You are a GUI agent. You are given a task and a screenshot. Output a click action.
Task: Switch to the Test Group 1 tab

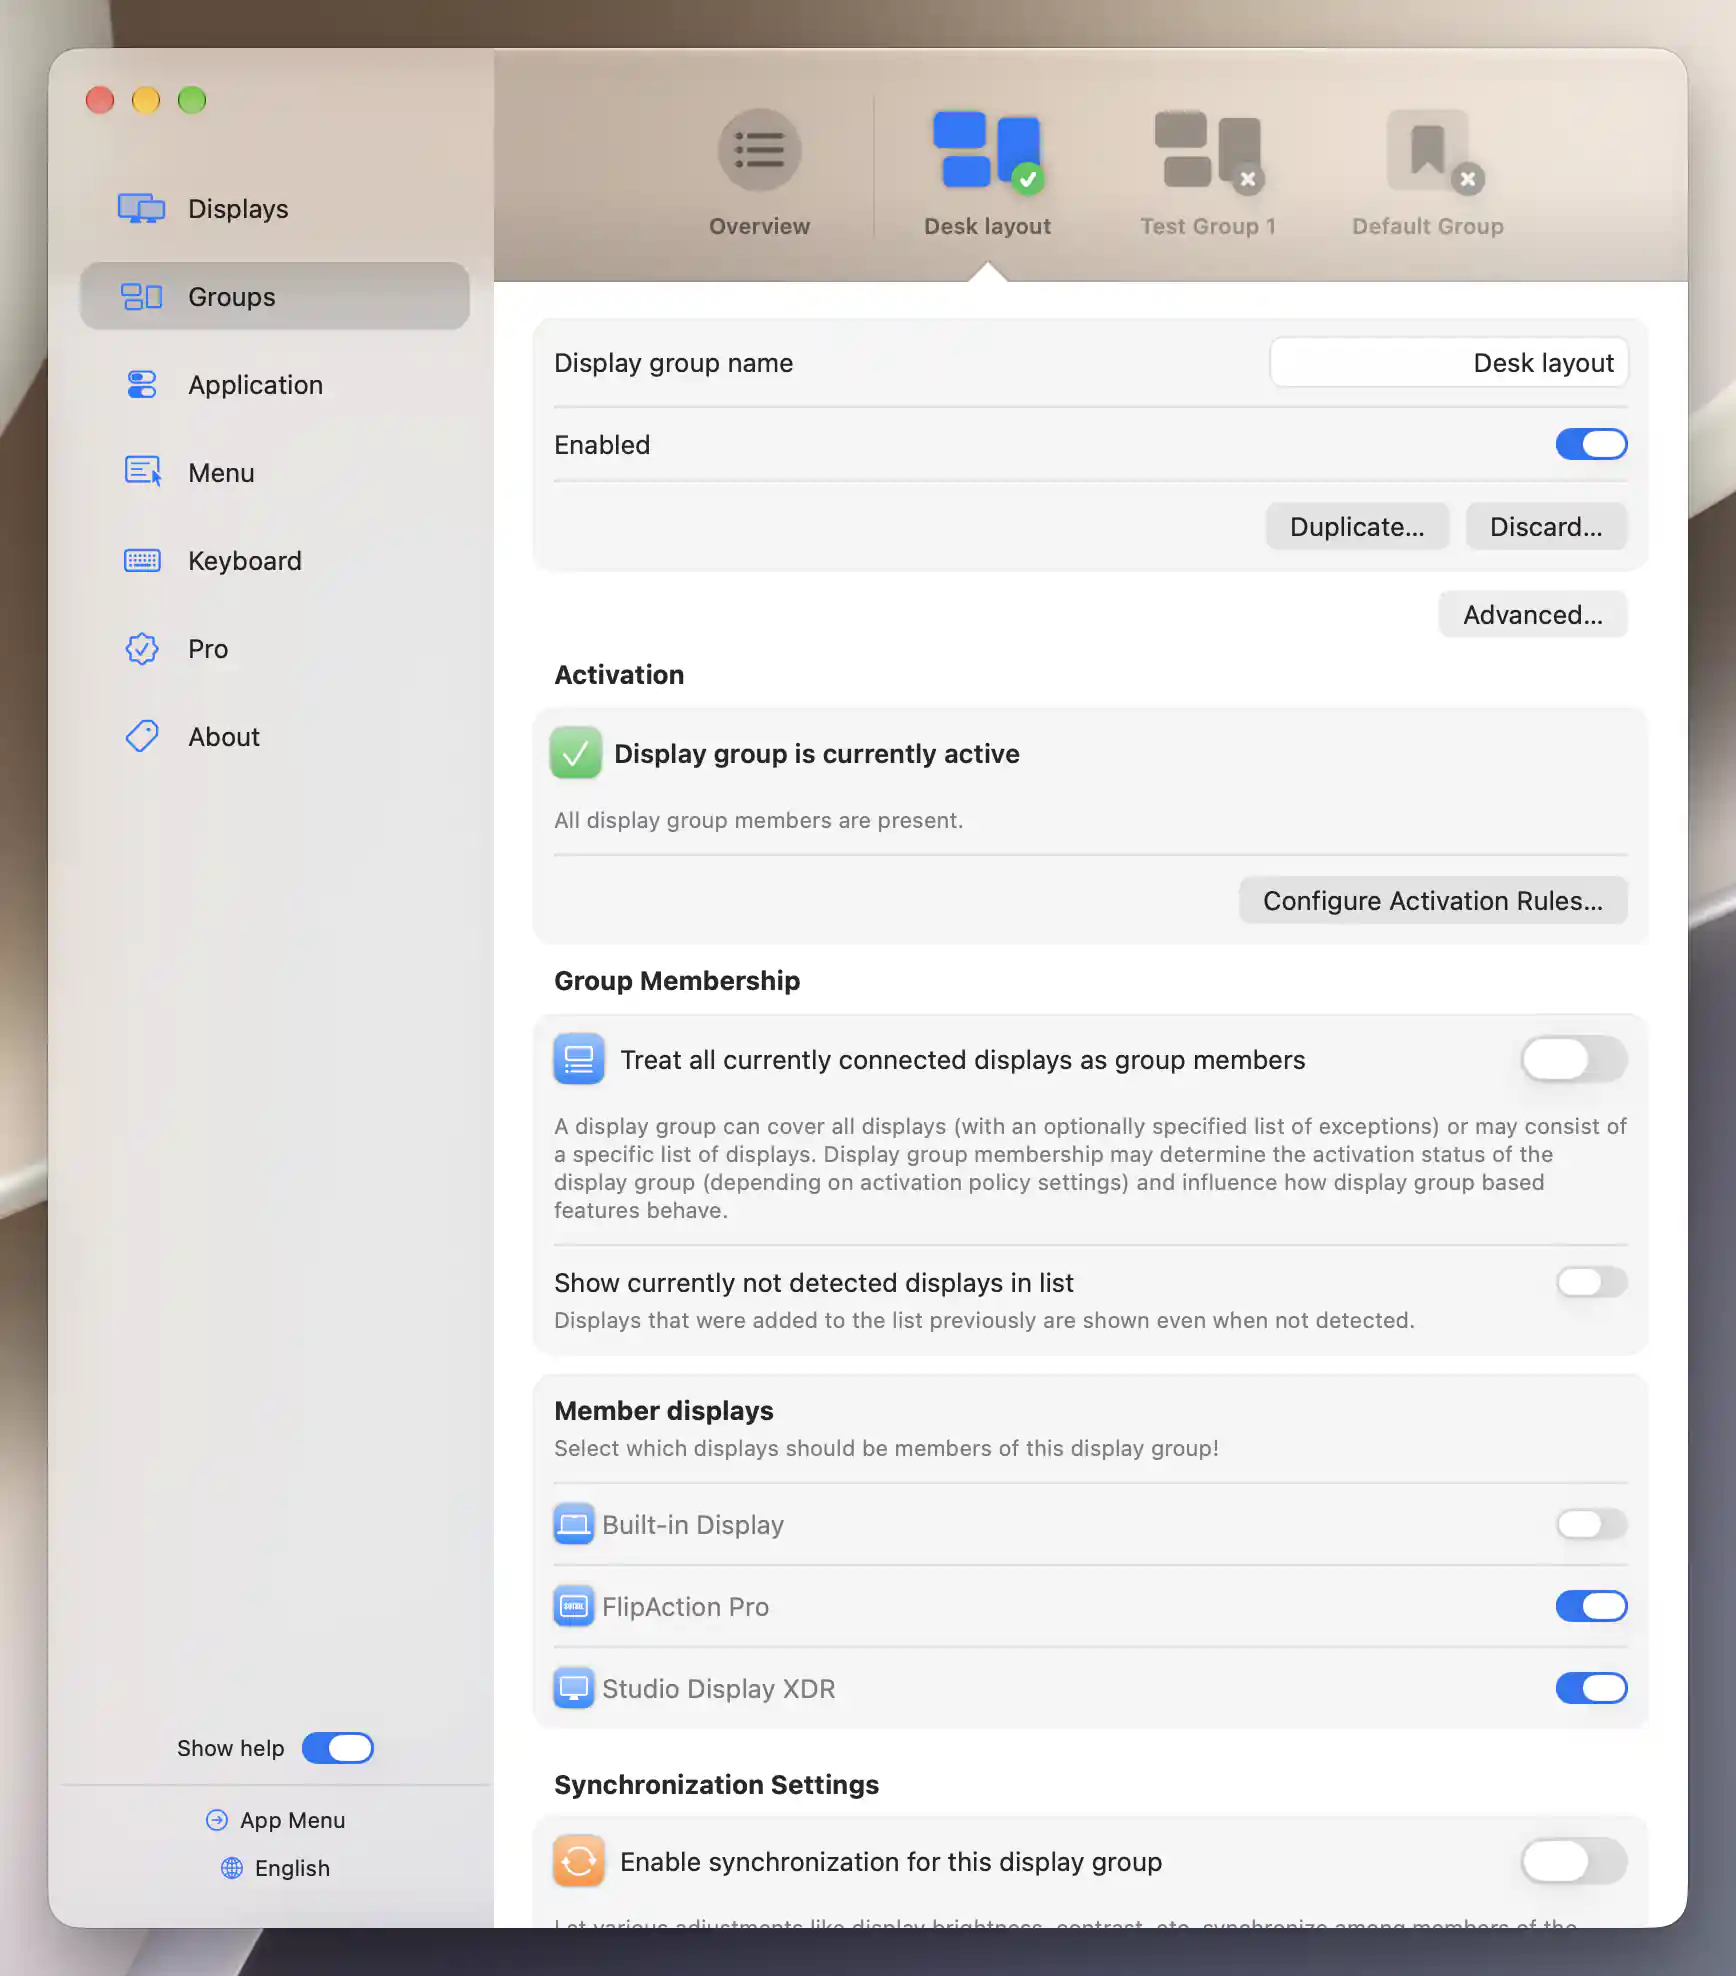tap(1207, 174)
